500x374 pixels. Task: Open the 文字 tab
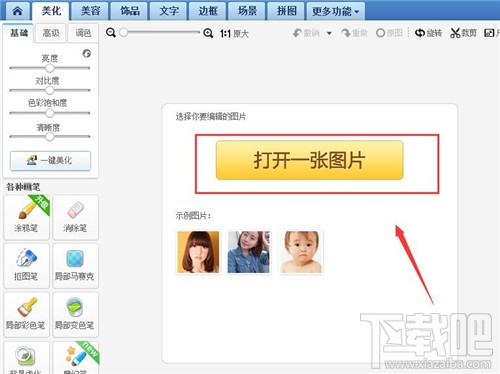pos(169,11)
